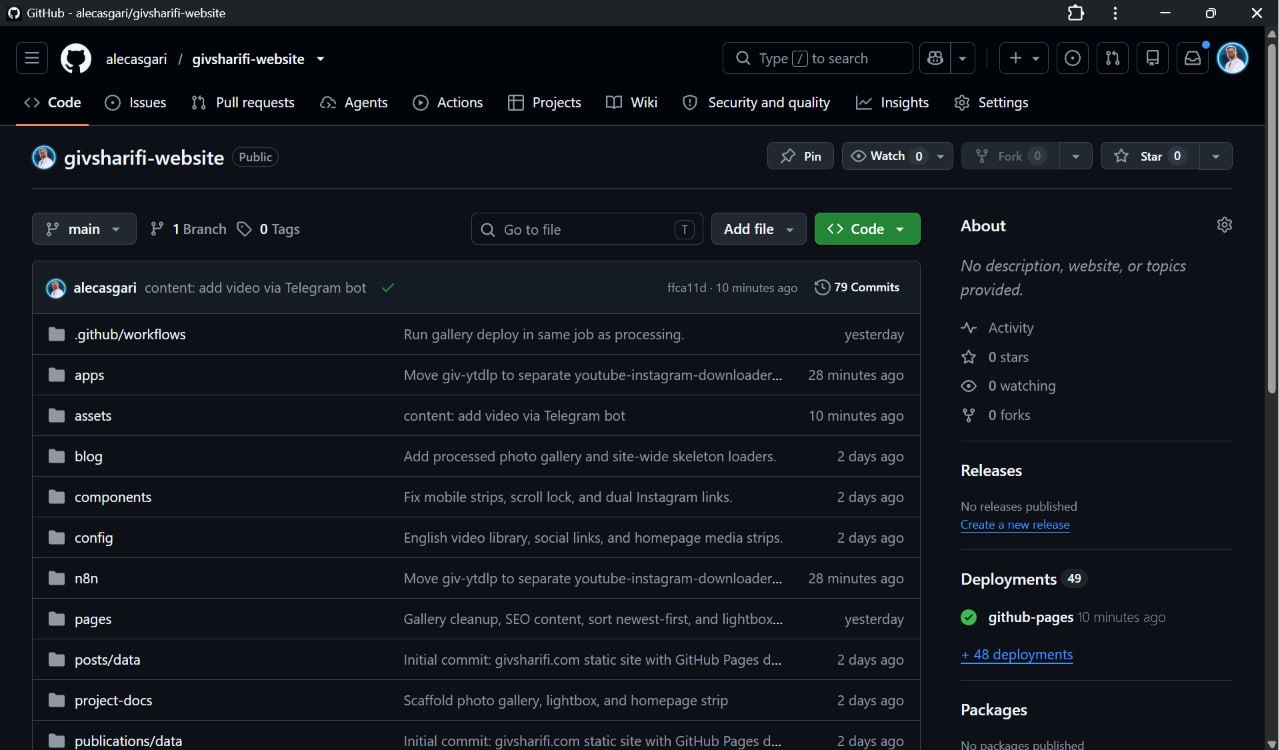
Task: Expand the repository switcher caret beside givsharifi-website
Action: [320, 59]
